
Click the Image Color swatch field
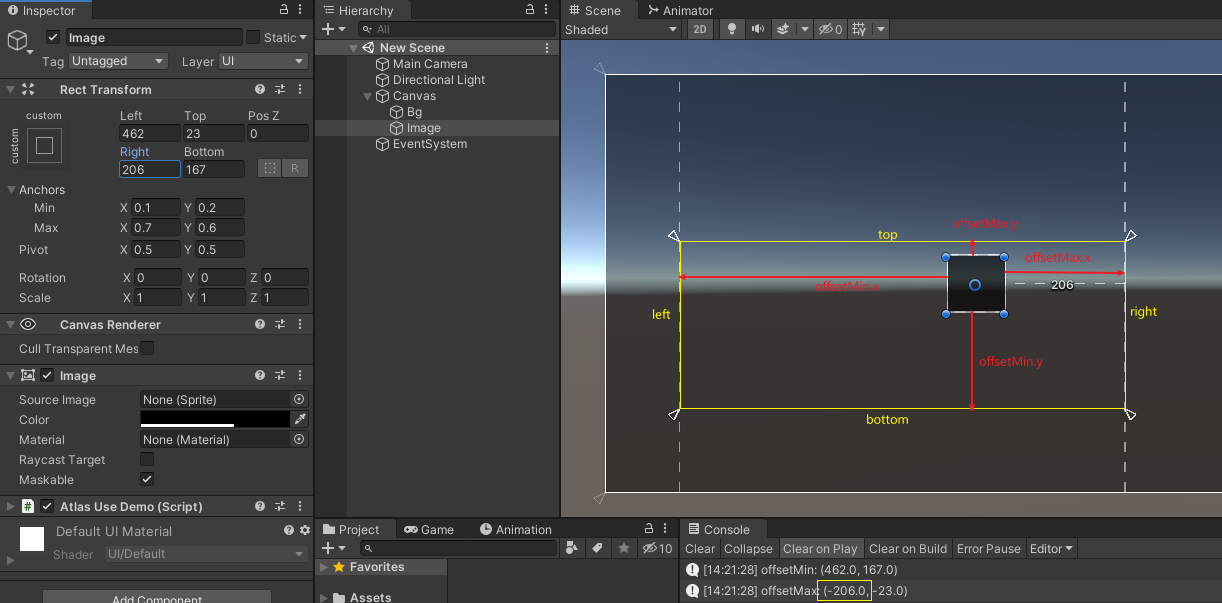click(215, 419)
